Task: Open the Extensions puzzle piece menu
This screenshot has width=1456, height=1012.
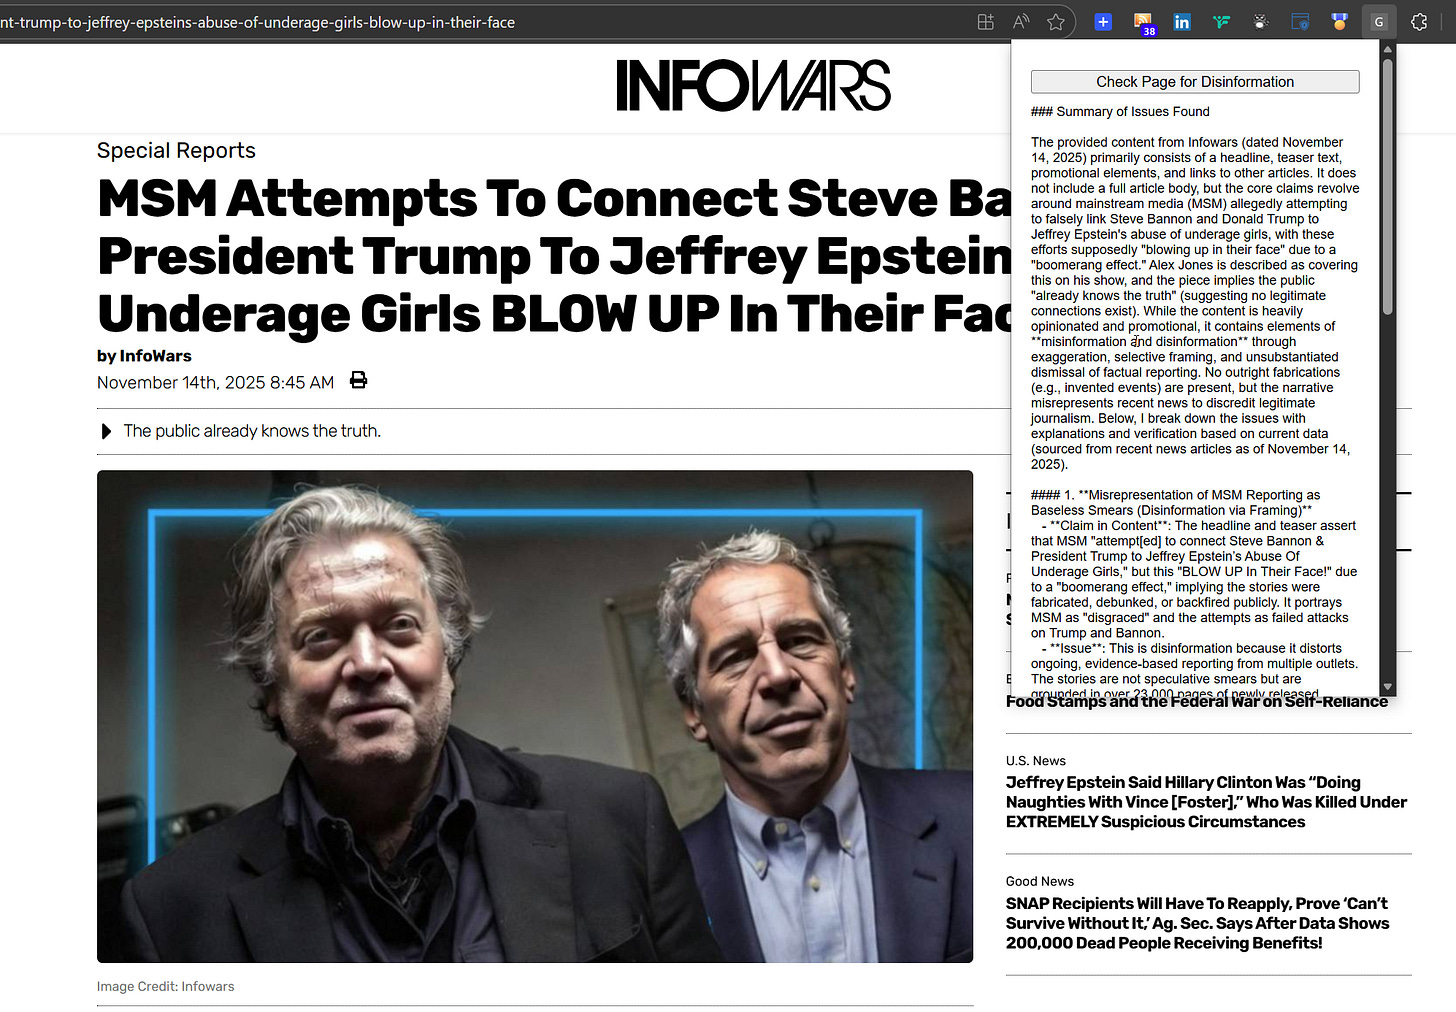Action: 1419,22
